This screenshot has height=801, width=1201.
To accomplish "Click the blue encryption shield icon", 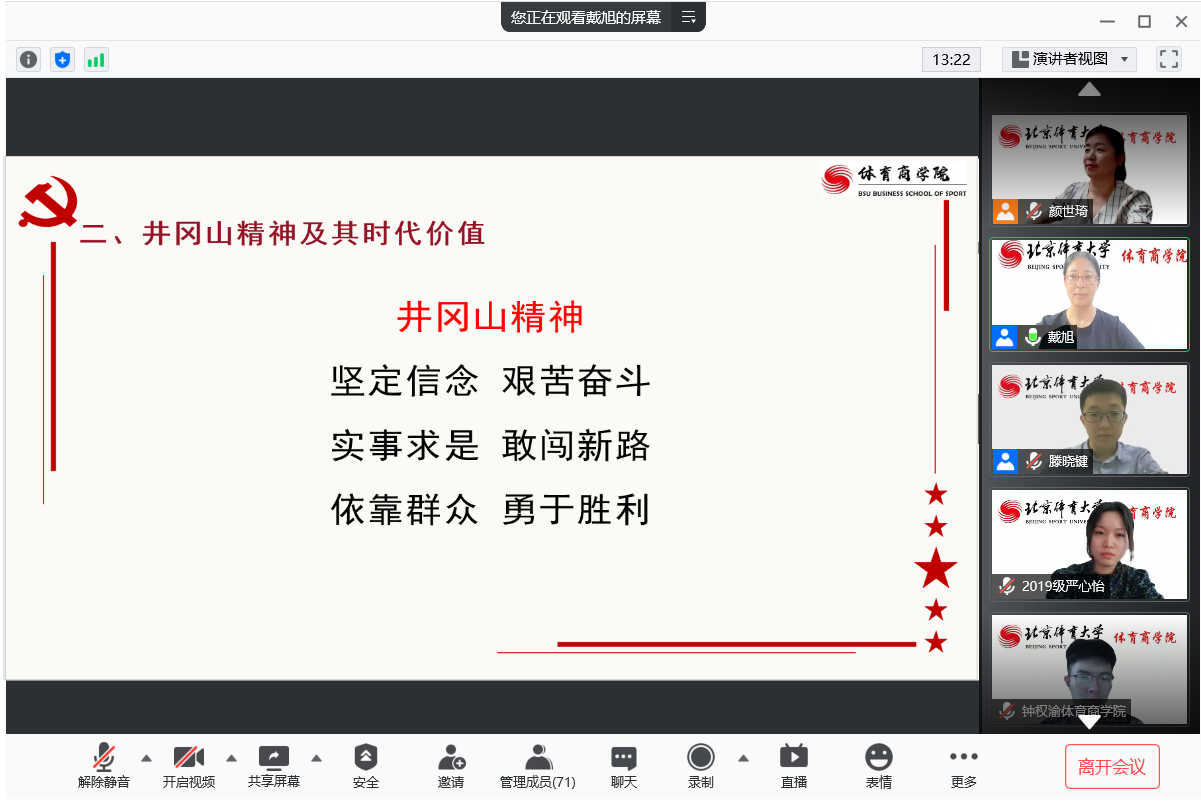I will pyautogui.click(x=63, y=60).
